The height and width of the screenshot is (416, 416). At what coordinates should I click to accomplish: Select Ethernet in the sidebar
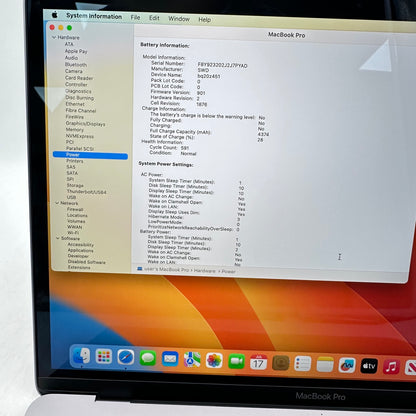tap(75, 104)
